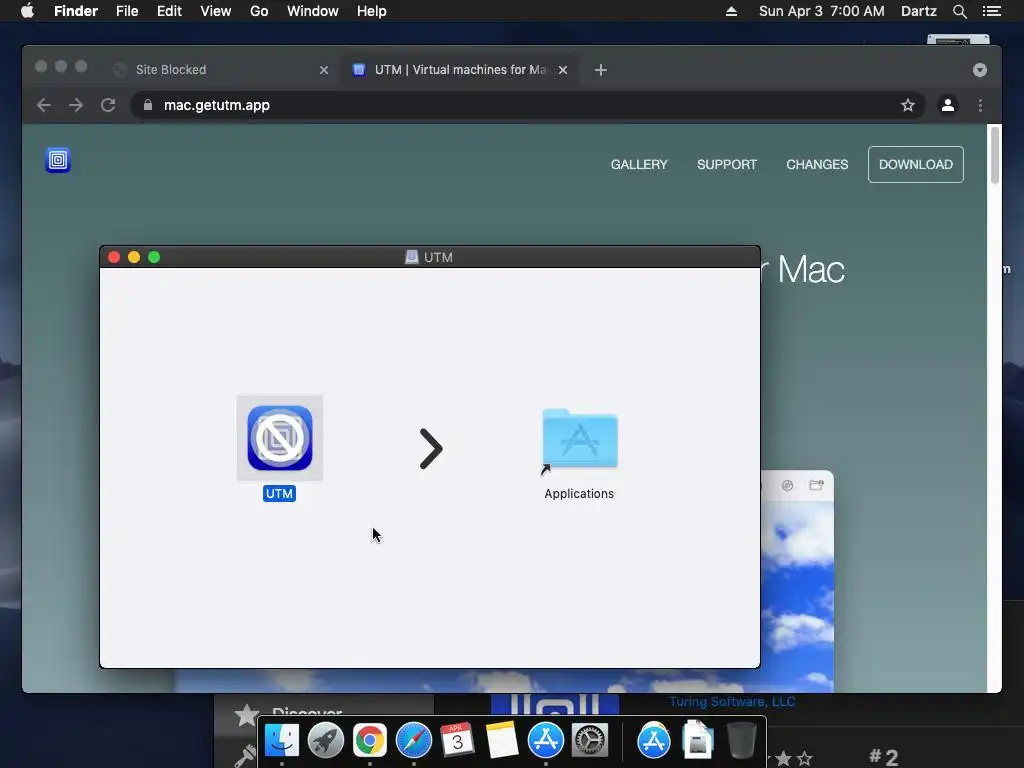Open the Window menu

point(313,11)
